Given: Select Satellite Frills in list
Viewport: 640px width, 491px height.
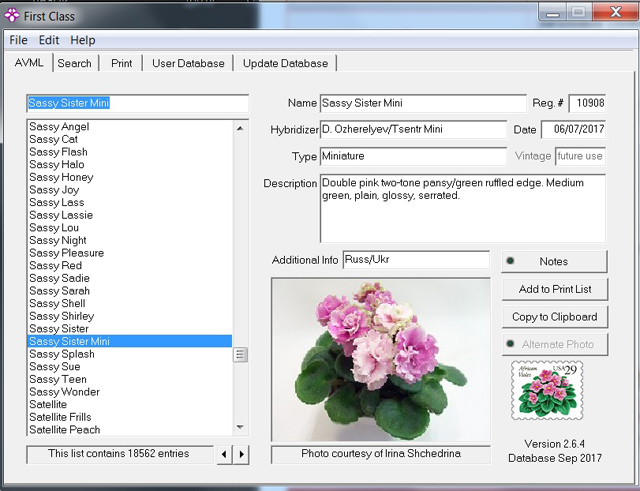Looking at the screenshot, I should 130,417.
